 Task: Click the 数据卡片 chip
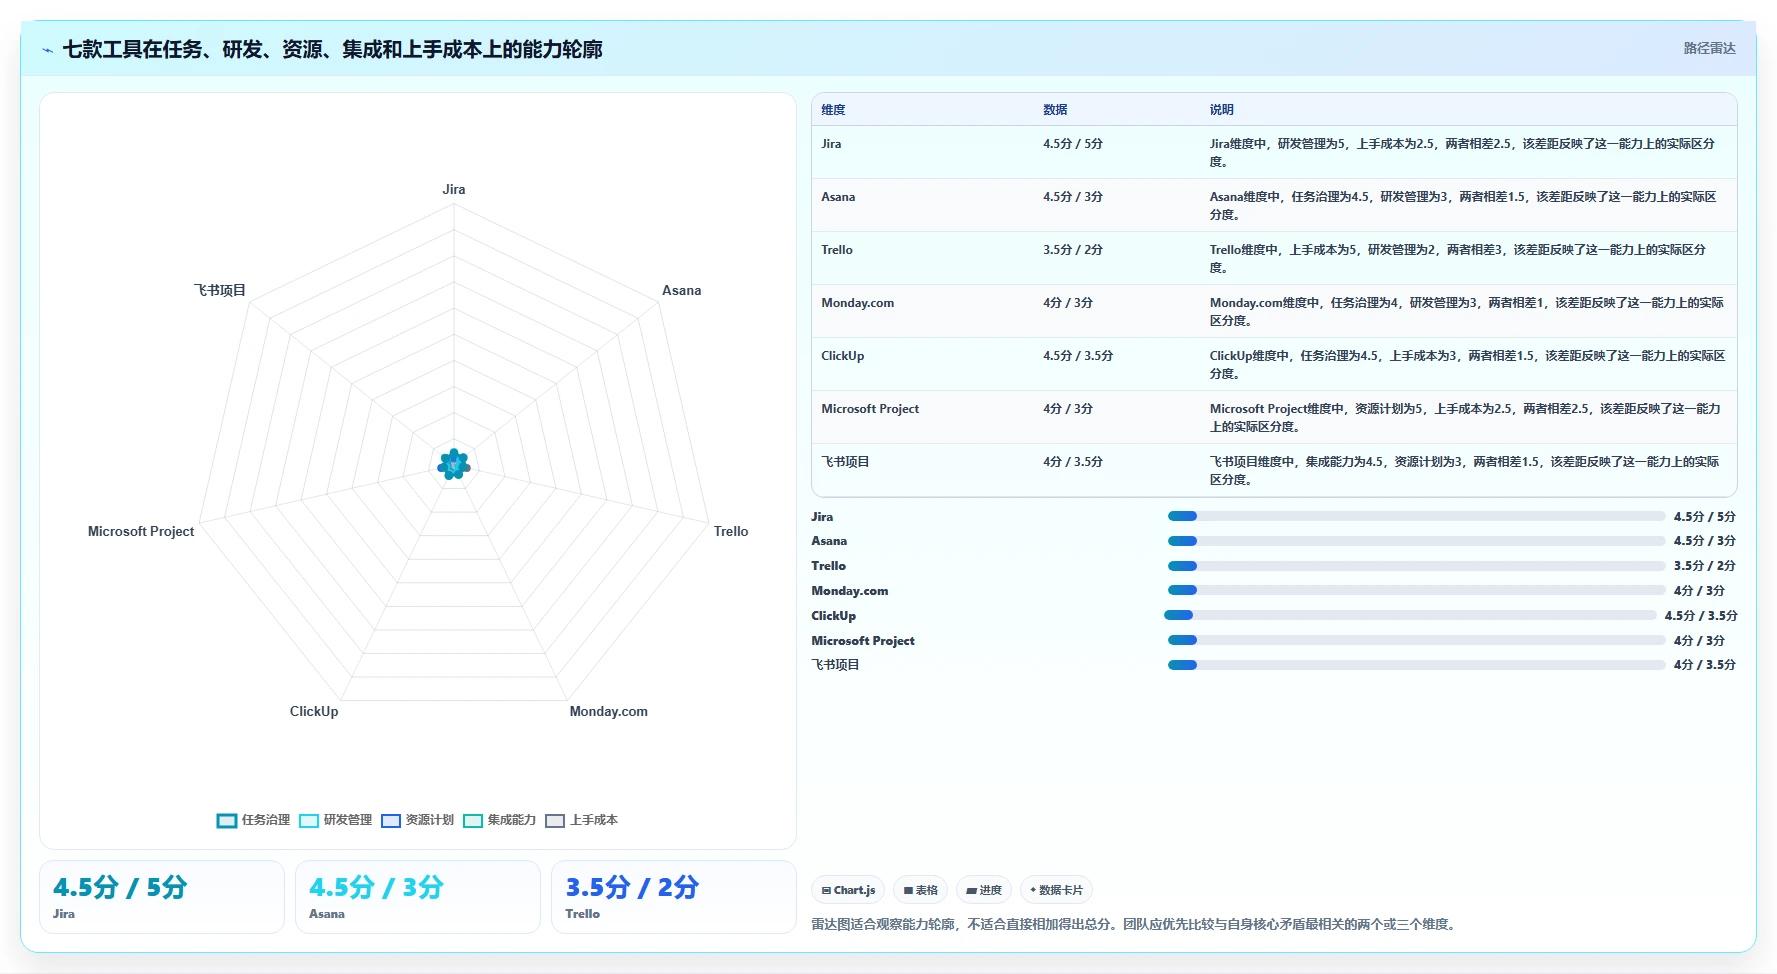[1056, 890]
